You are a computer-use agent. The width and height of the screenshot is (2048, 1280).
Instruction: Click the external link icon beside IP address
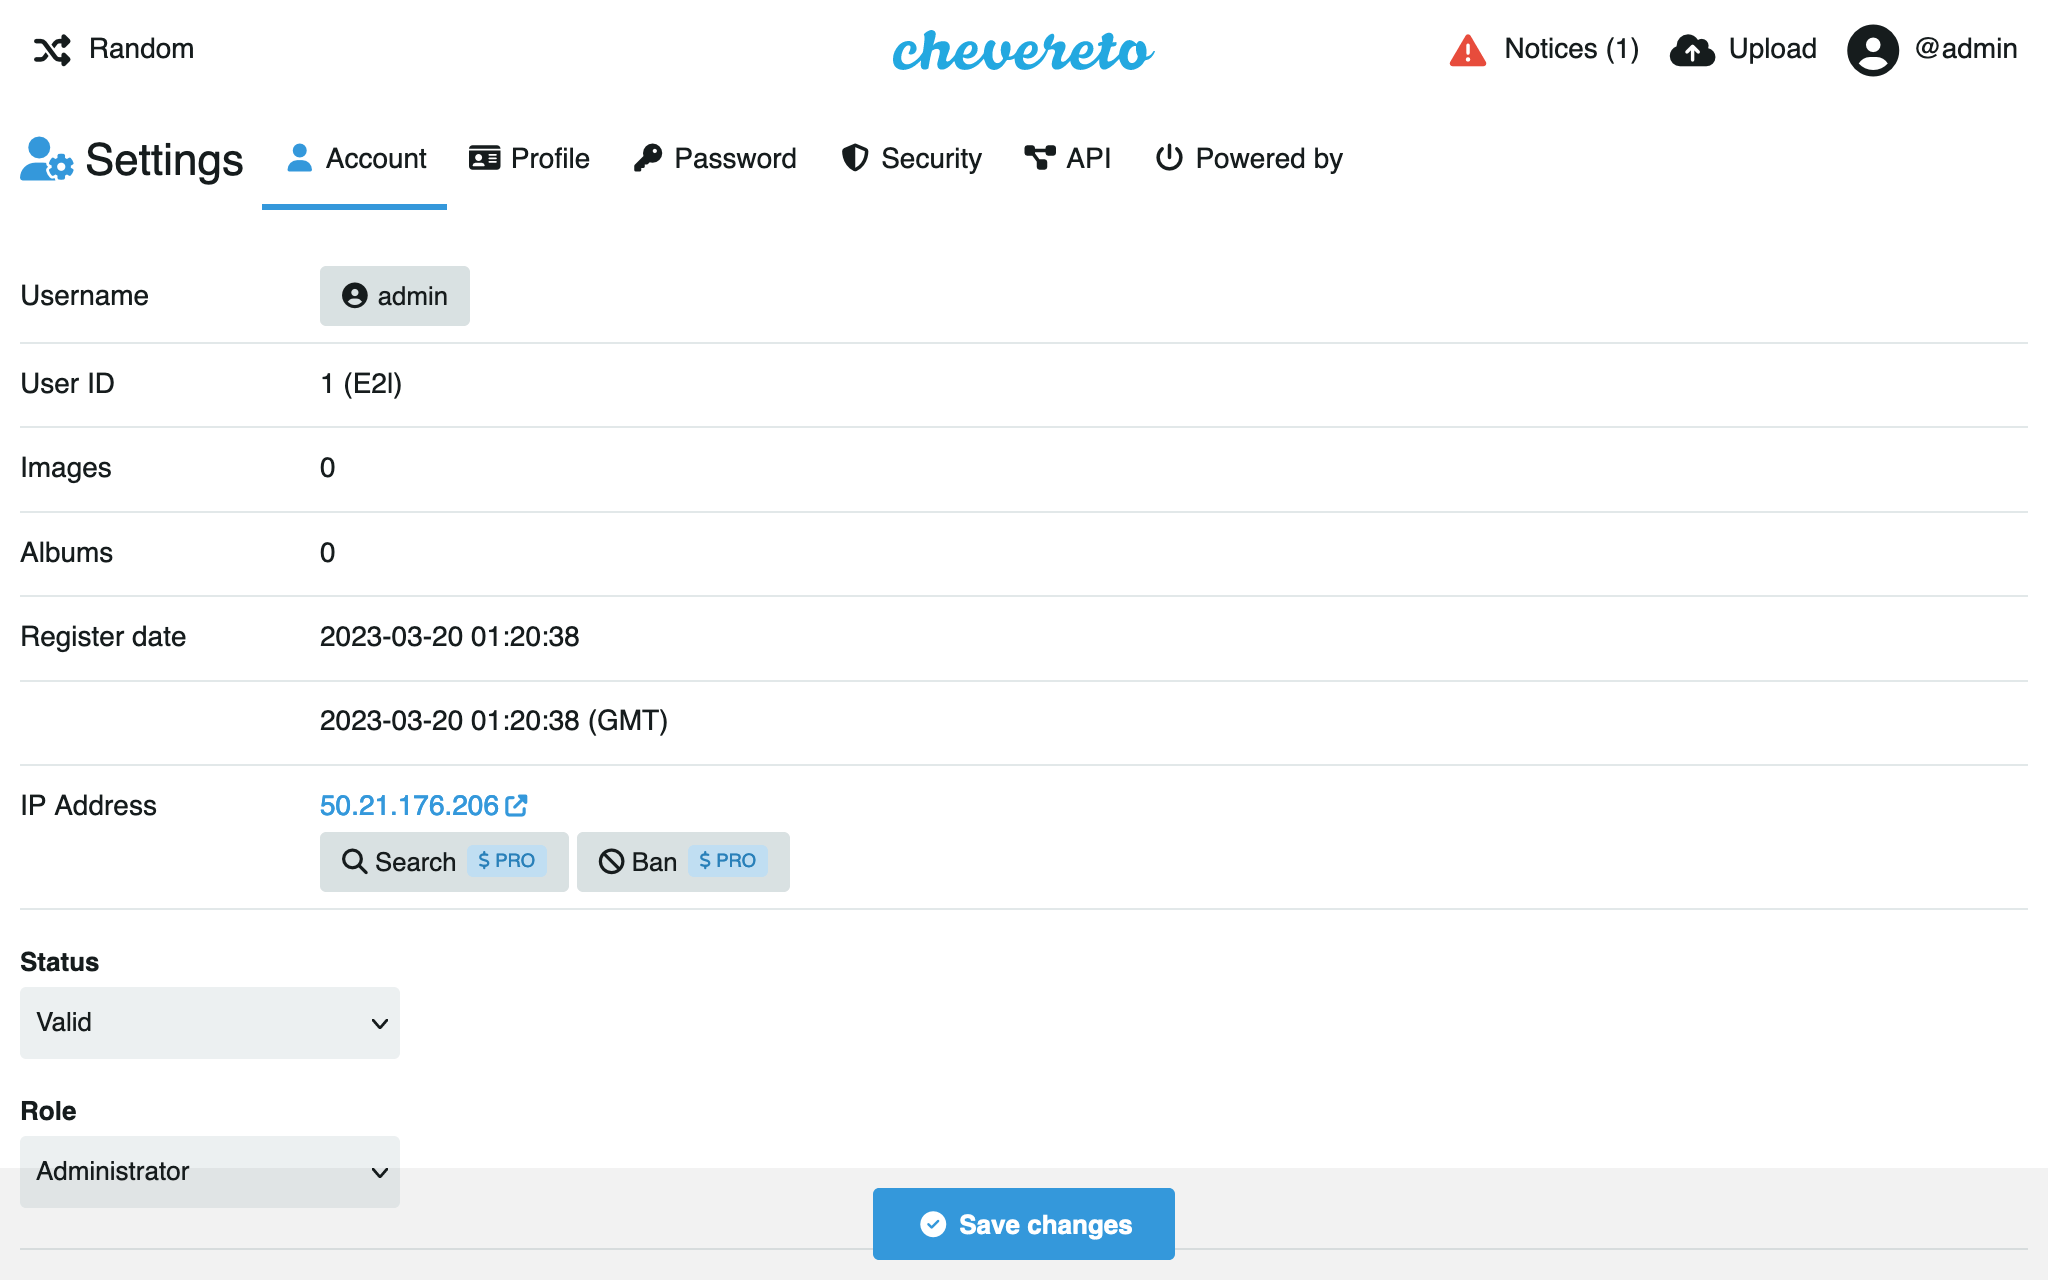[517, 805]
